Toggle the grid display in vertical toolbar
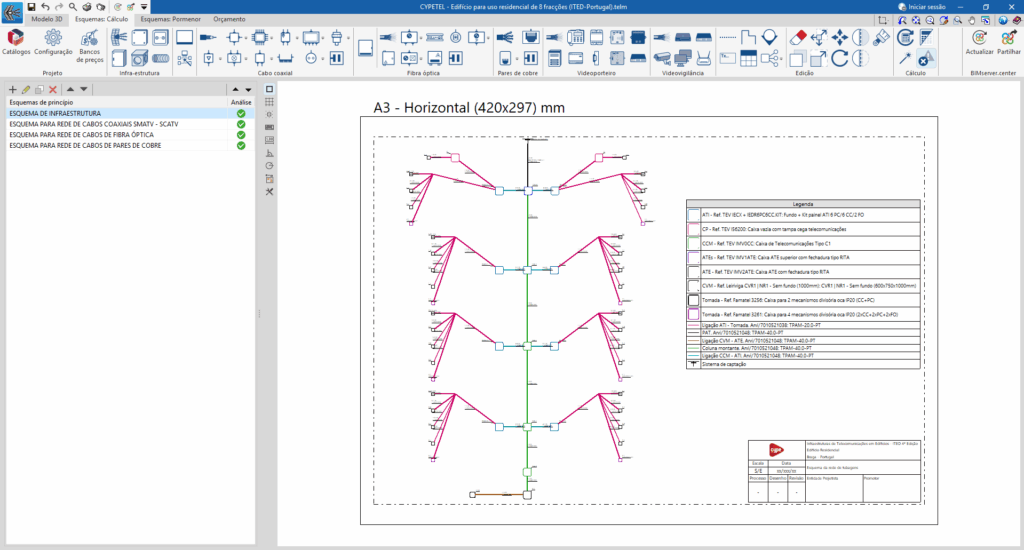This screenshot has width=1024, height=550. click(x=269, y=102)
